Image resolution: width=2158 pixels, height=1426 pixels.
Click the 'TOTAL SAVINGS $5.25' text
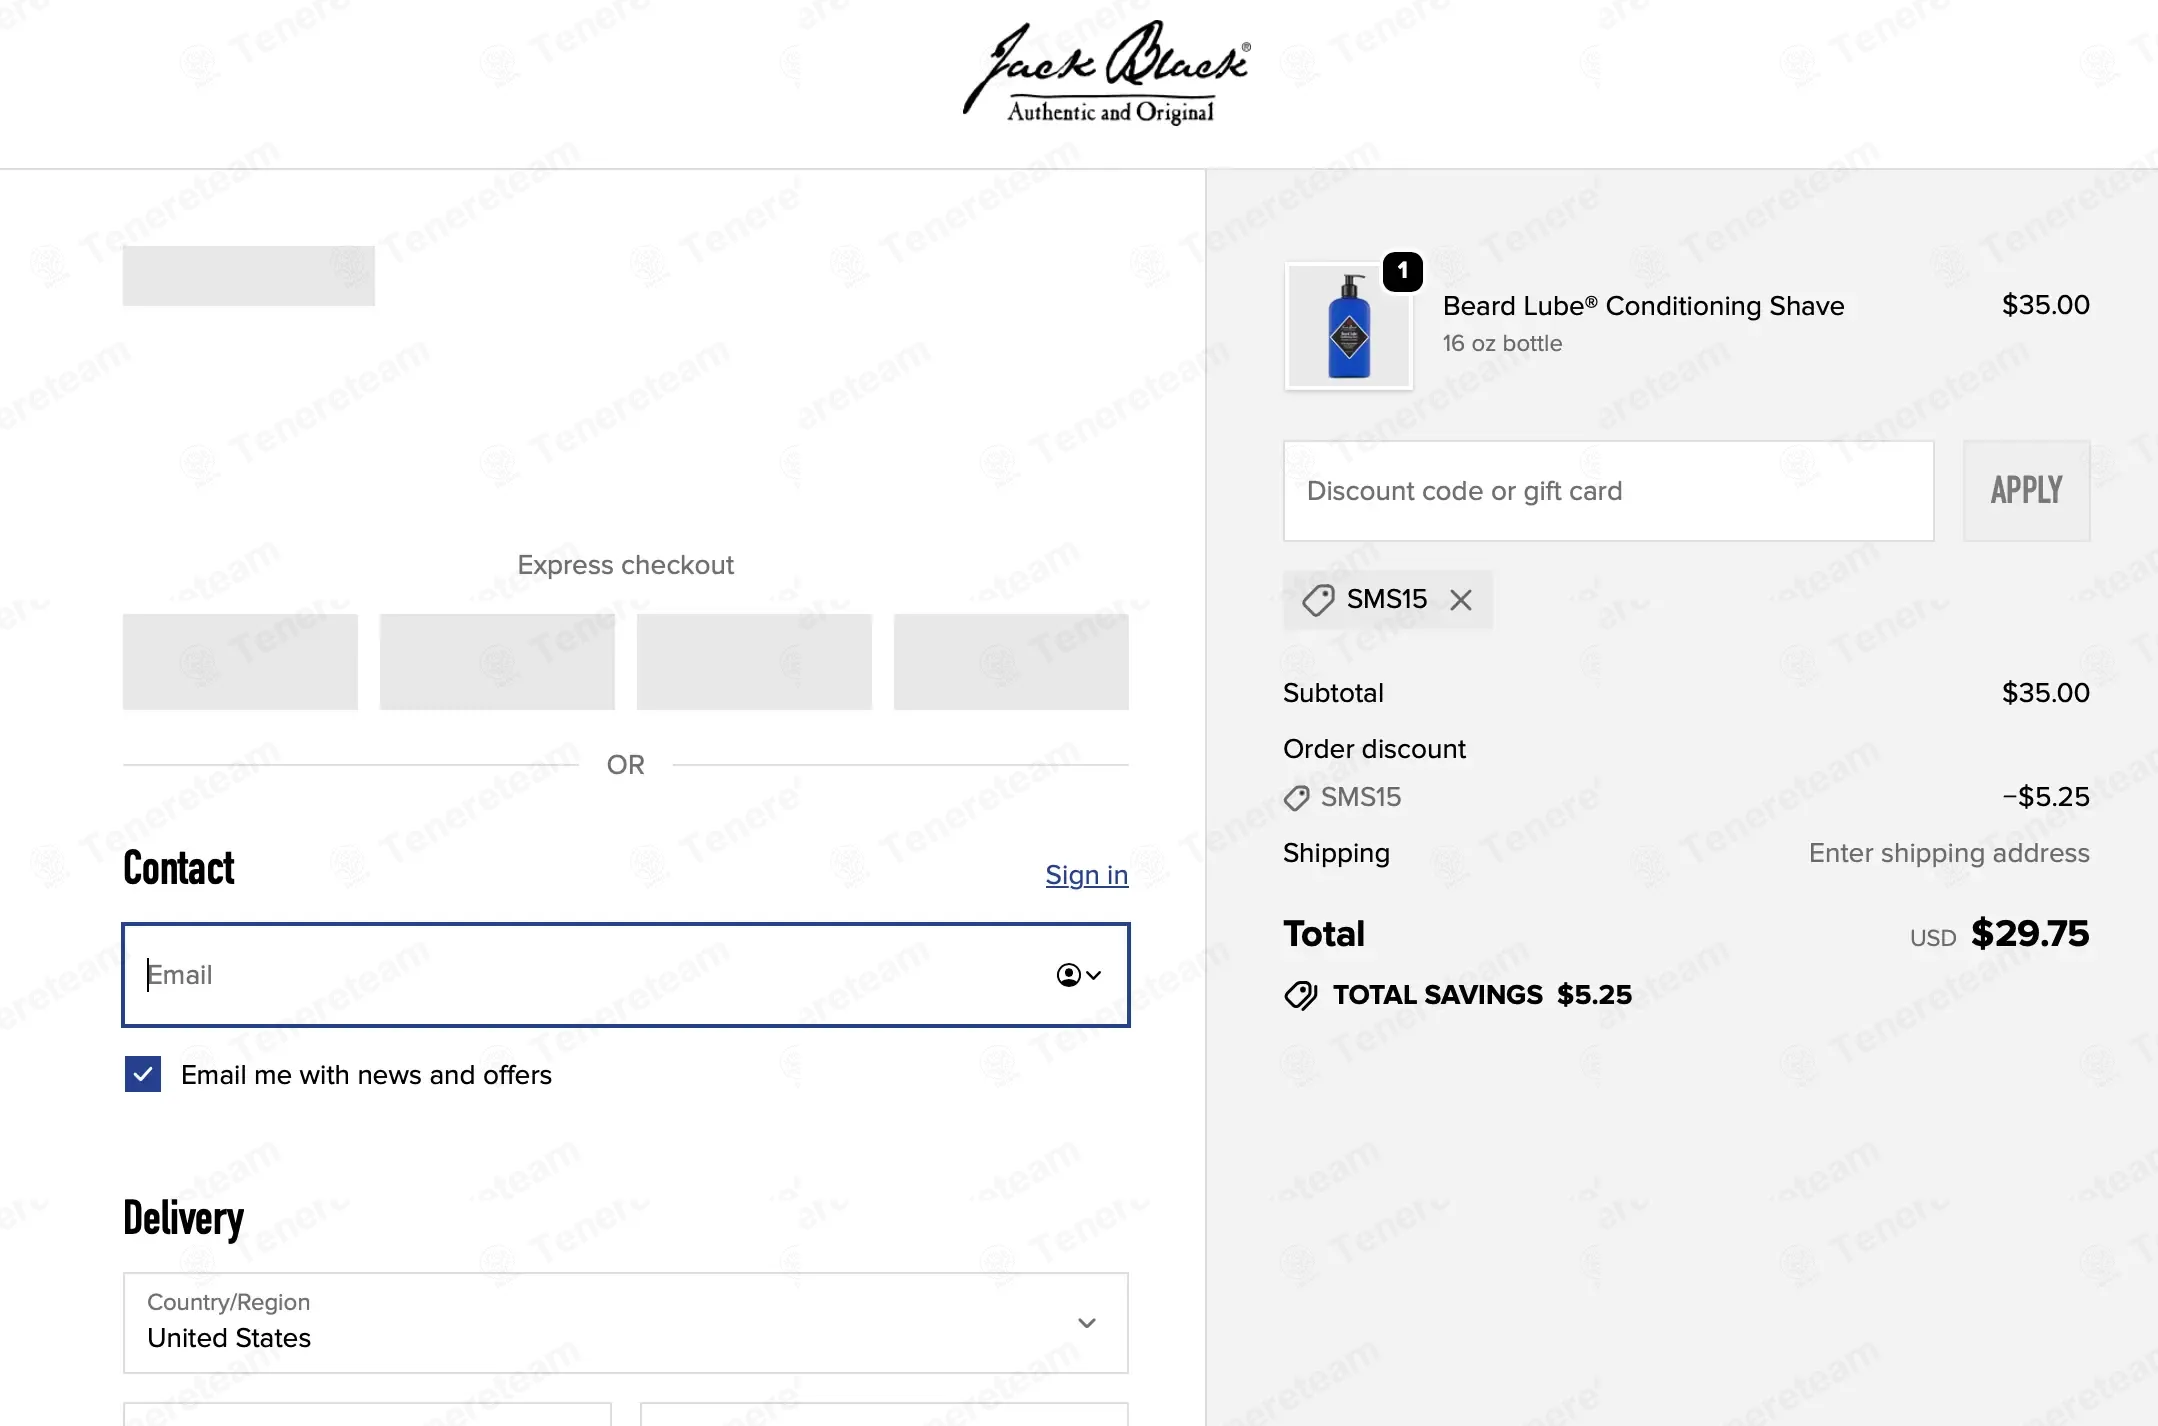pyautogui.click(x=1482, y=995)
